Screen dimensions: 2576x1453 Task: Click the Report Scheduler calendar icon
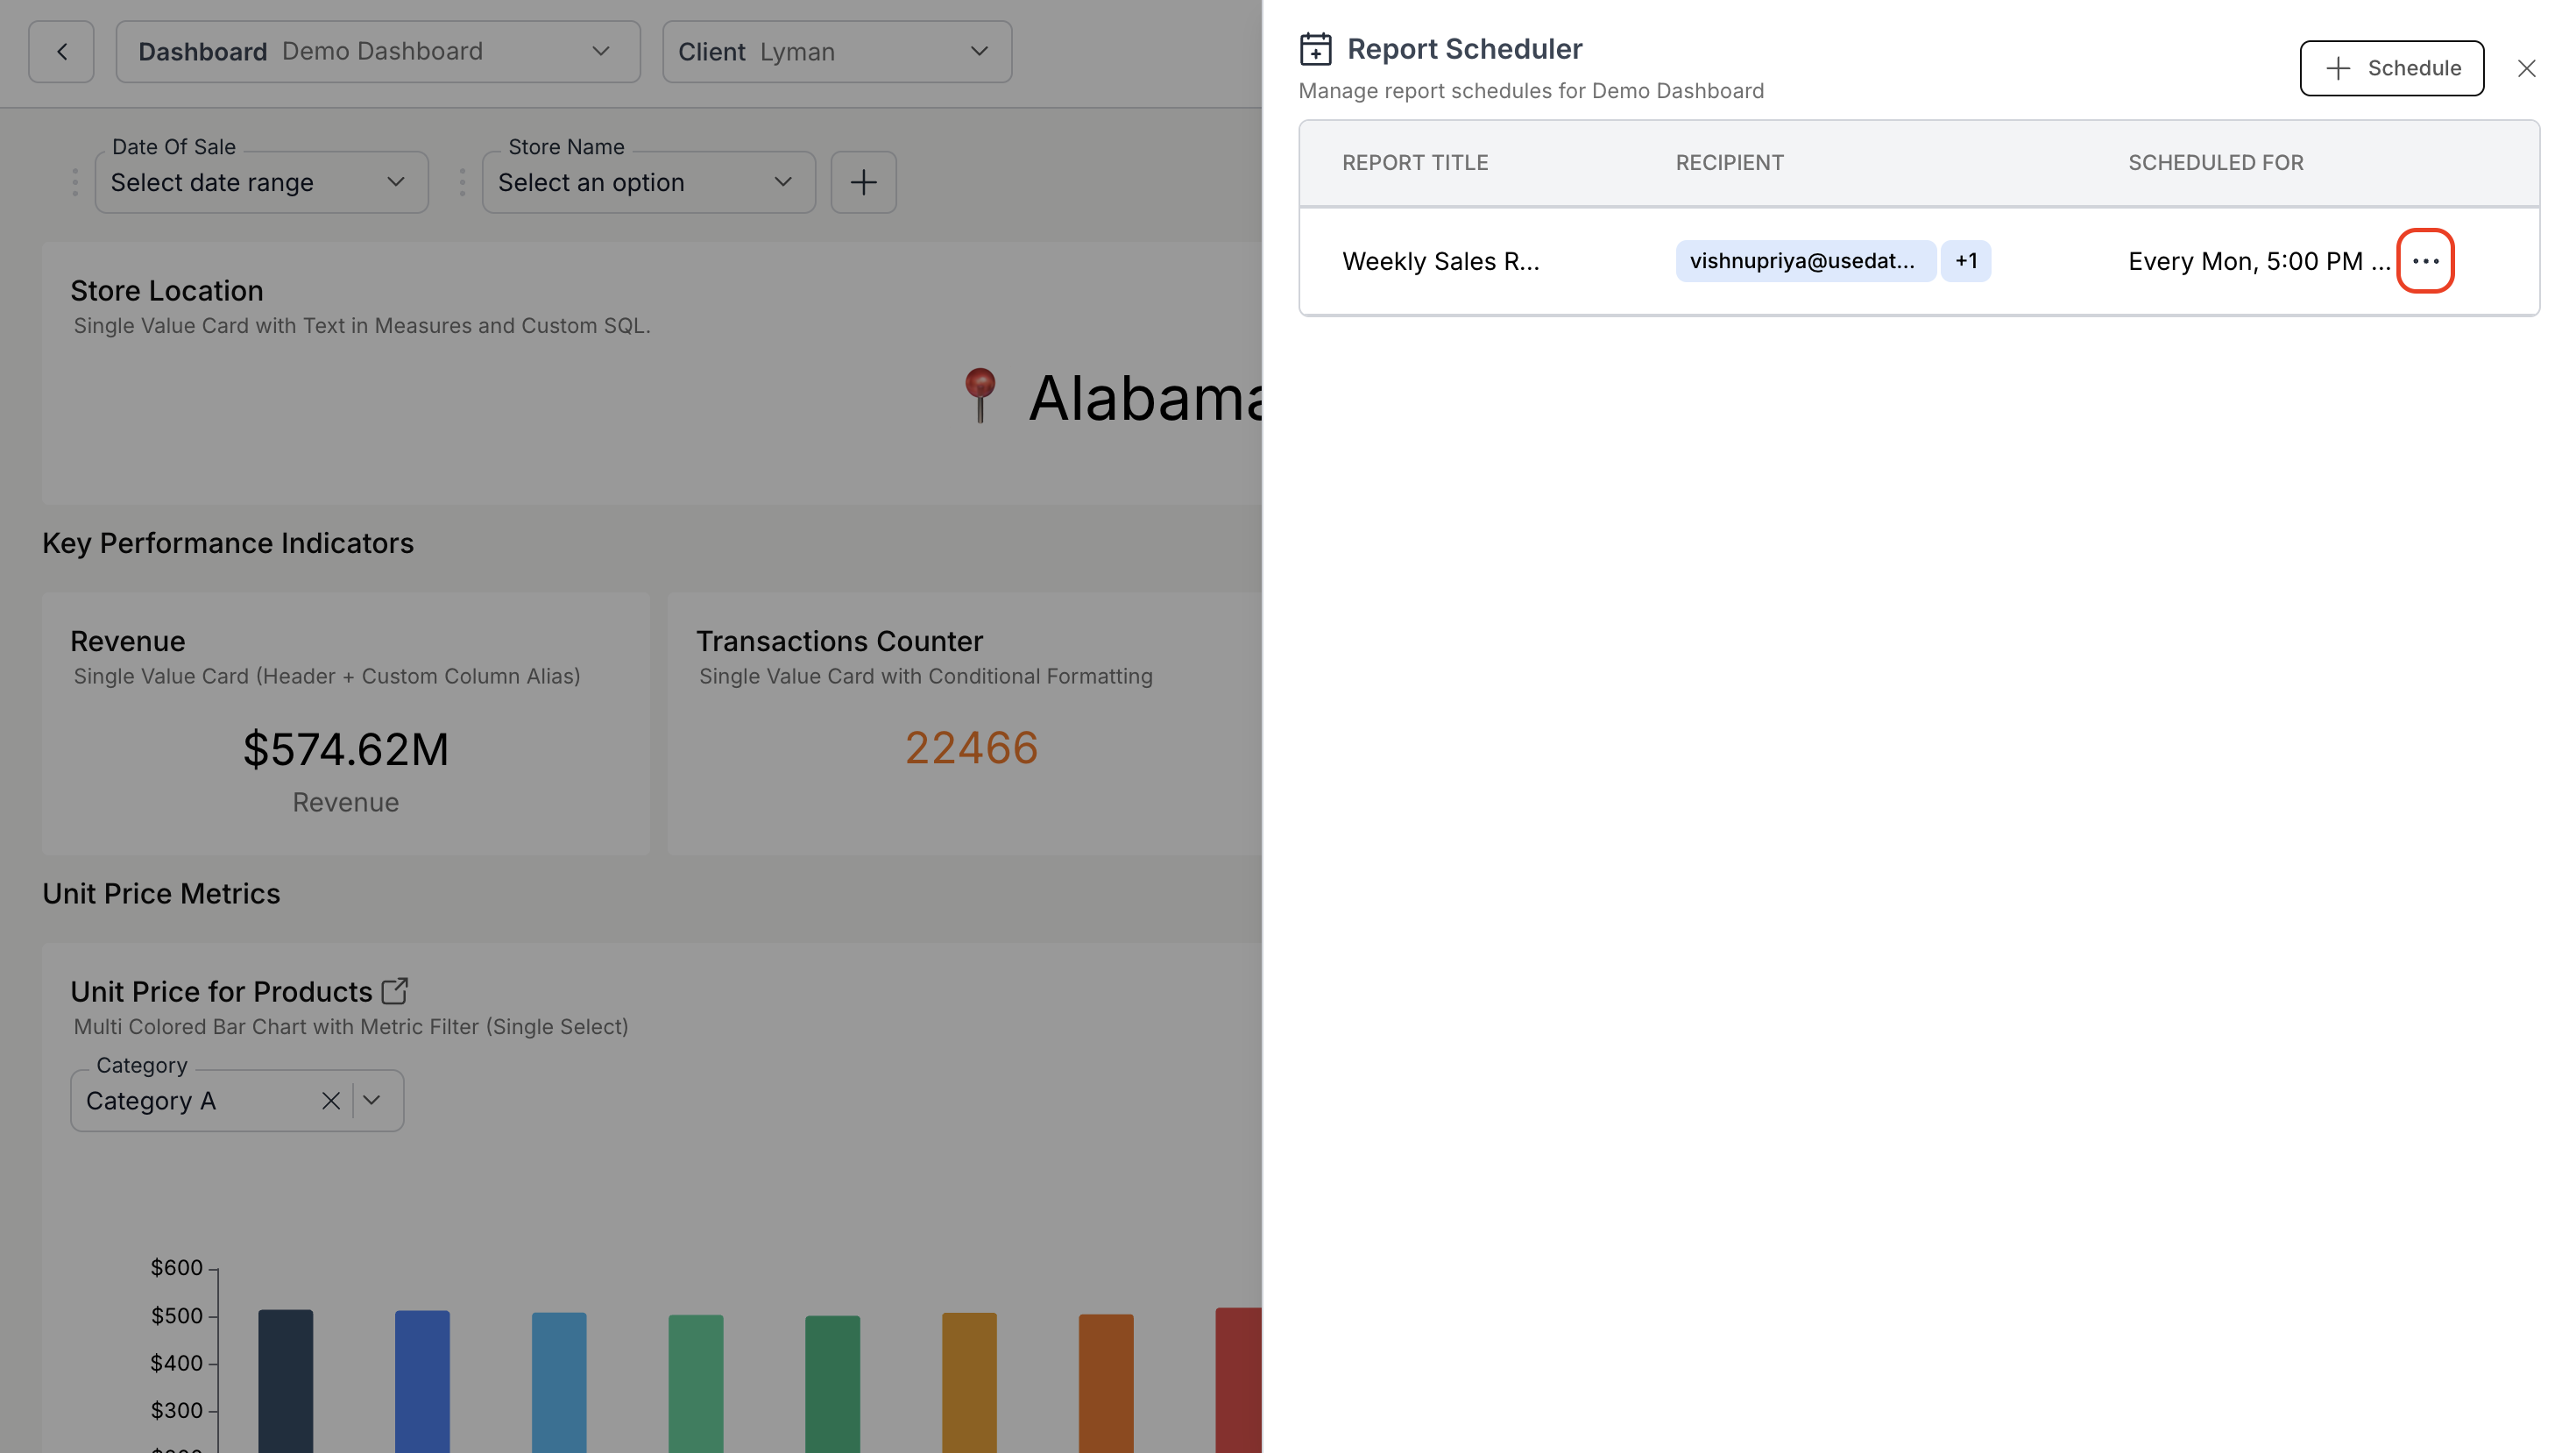pyautogui.click(x=1315, y=49)
